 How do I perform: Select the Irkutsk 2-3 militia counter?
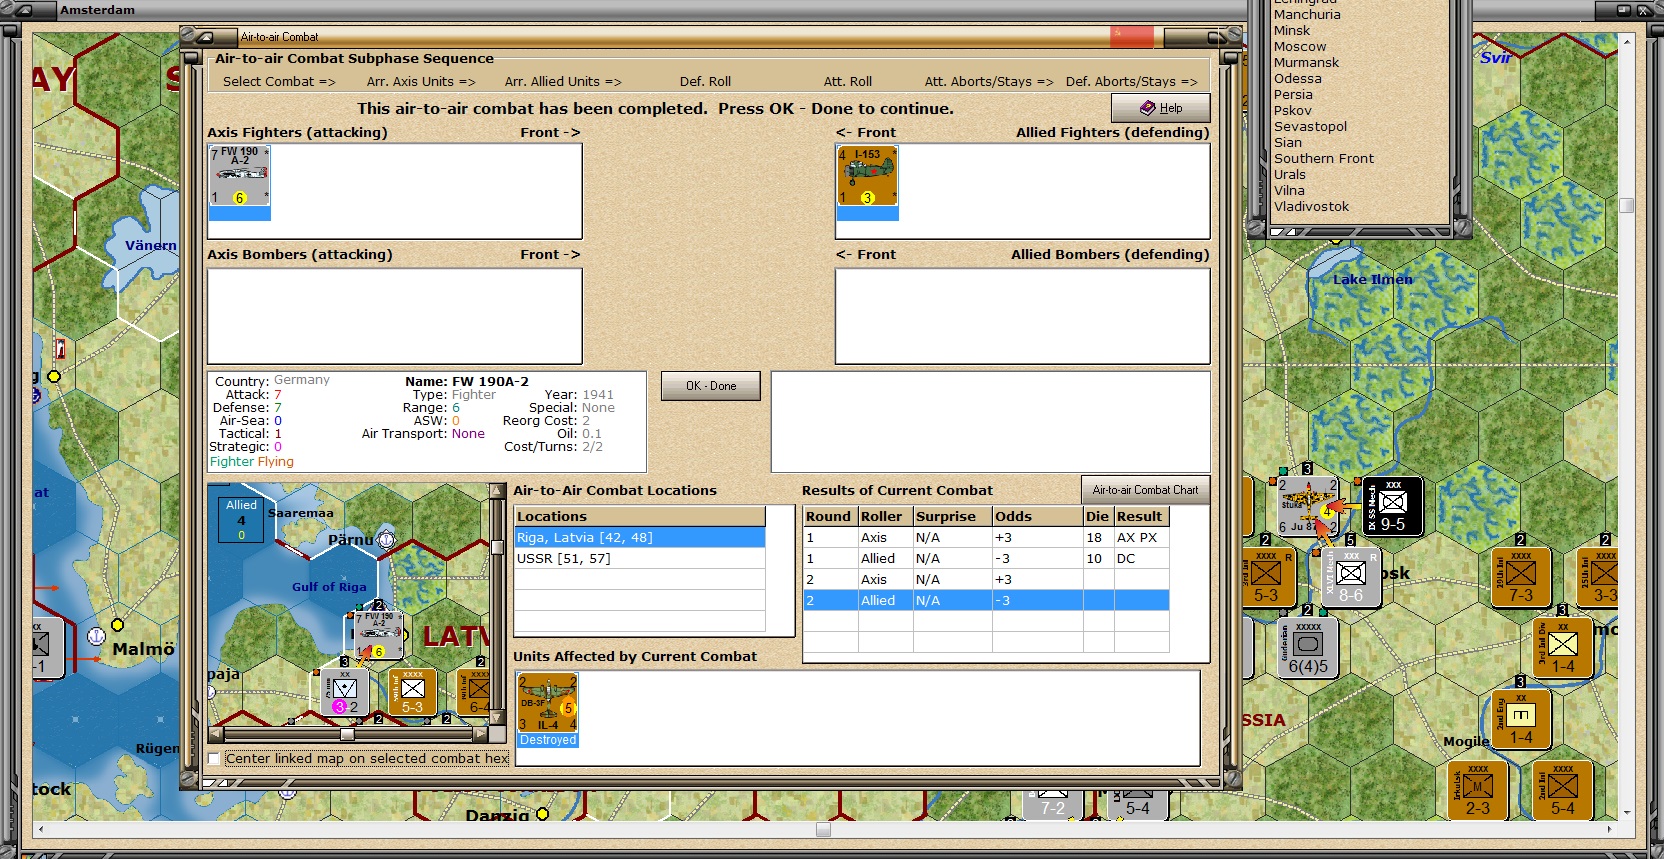tap(1477, 790)
